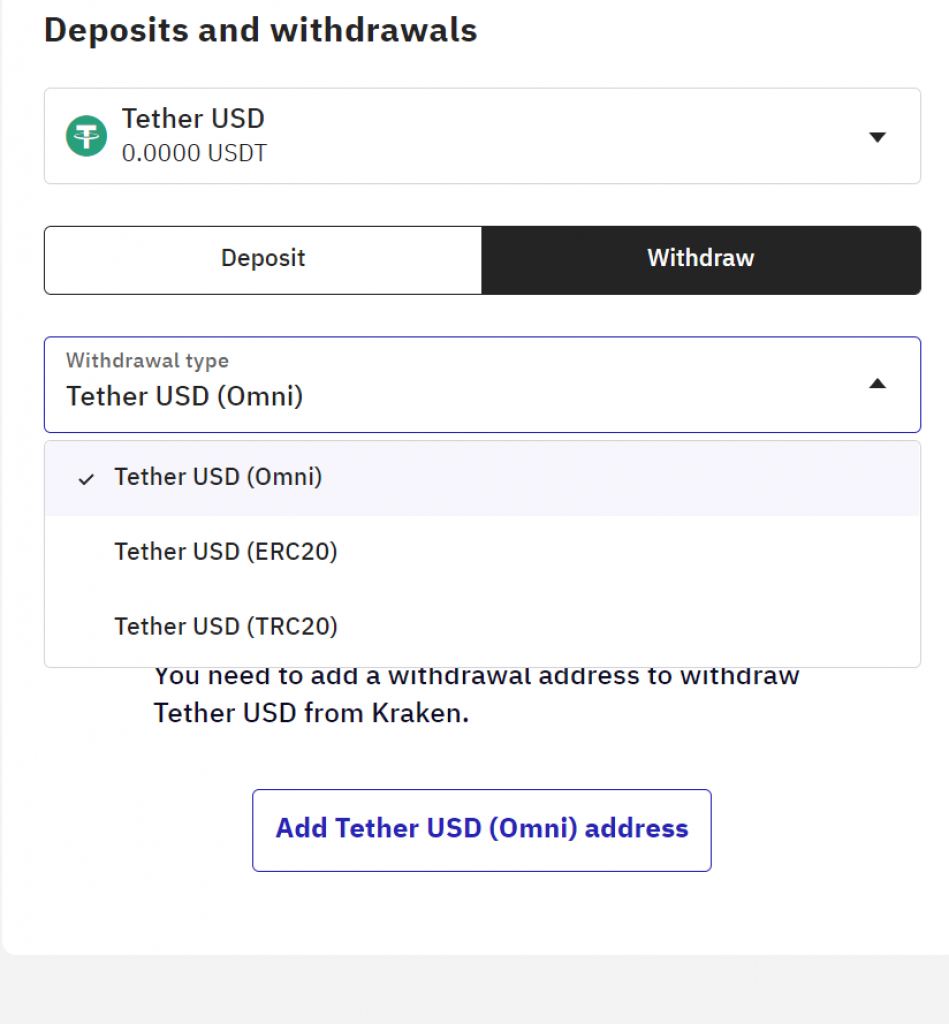Choose Tether USD (ERC20) option
The width and height of the screenshot is (949, 1024).
tap(482, 552)
